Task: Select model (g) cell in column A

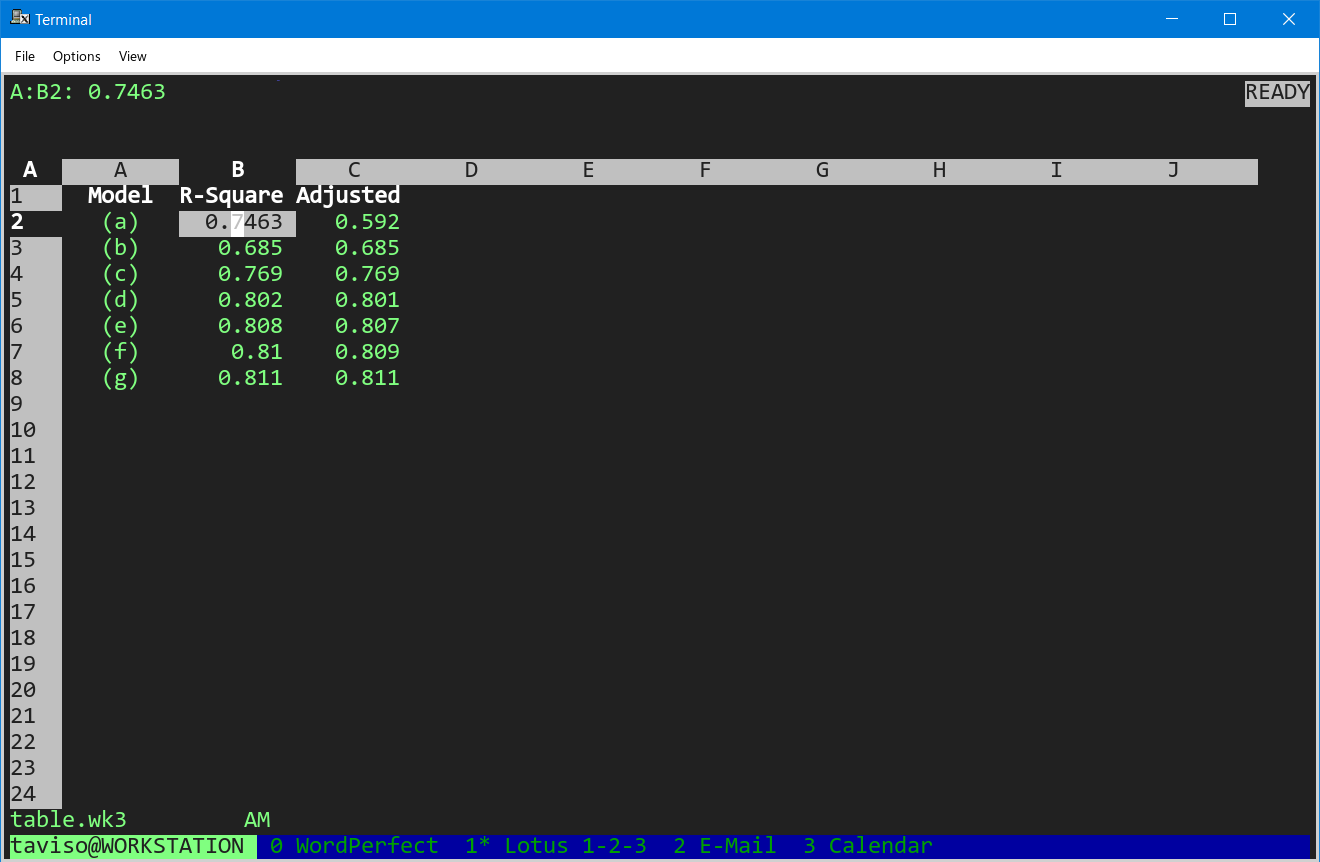Action: pyautogui.click(x=120, y=378)
